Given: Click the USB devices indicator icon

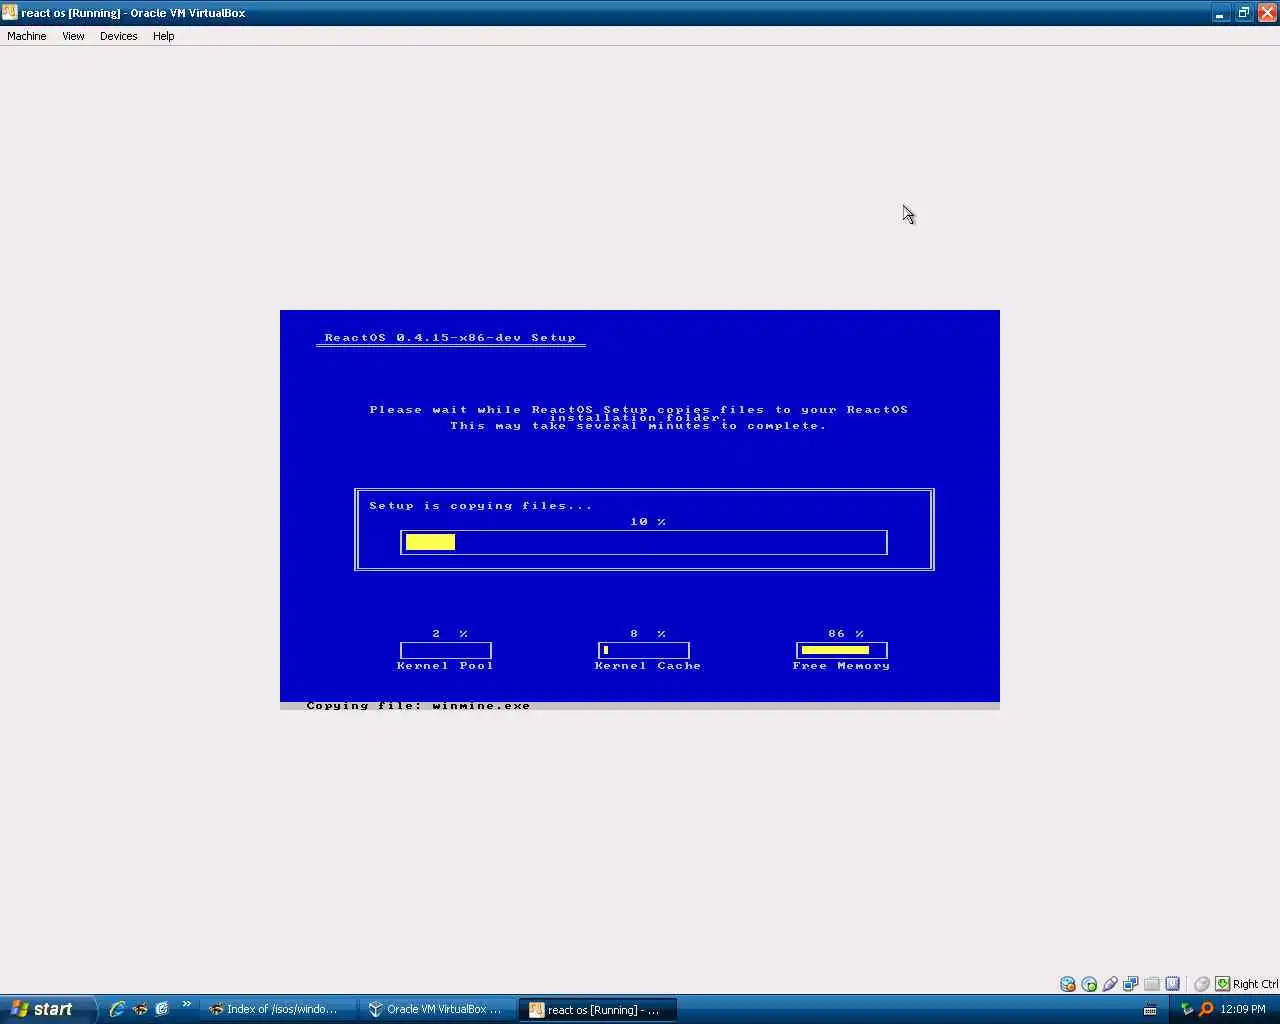Looking at the screenshot, I should pyautogui.click(x=1110, y=984).
